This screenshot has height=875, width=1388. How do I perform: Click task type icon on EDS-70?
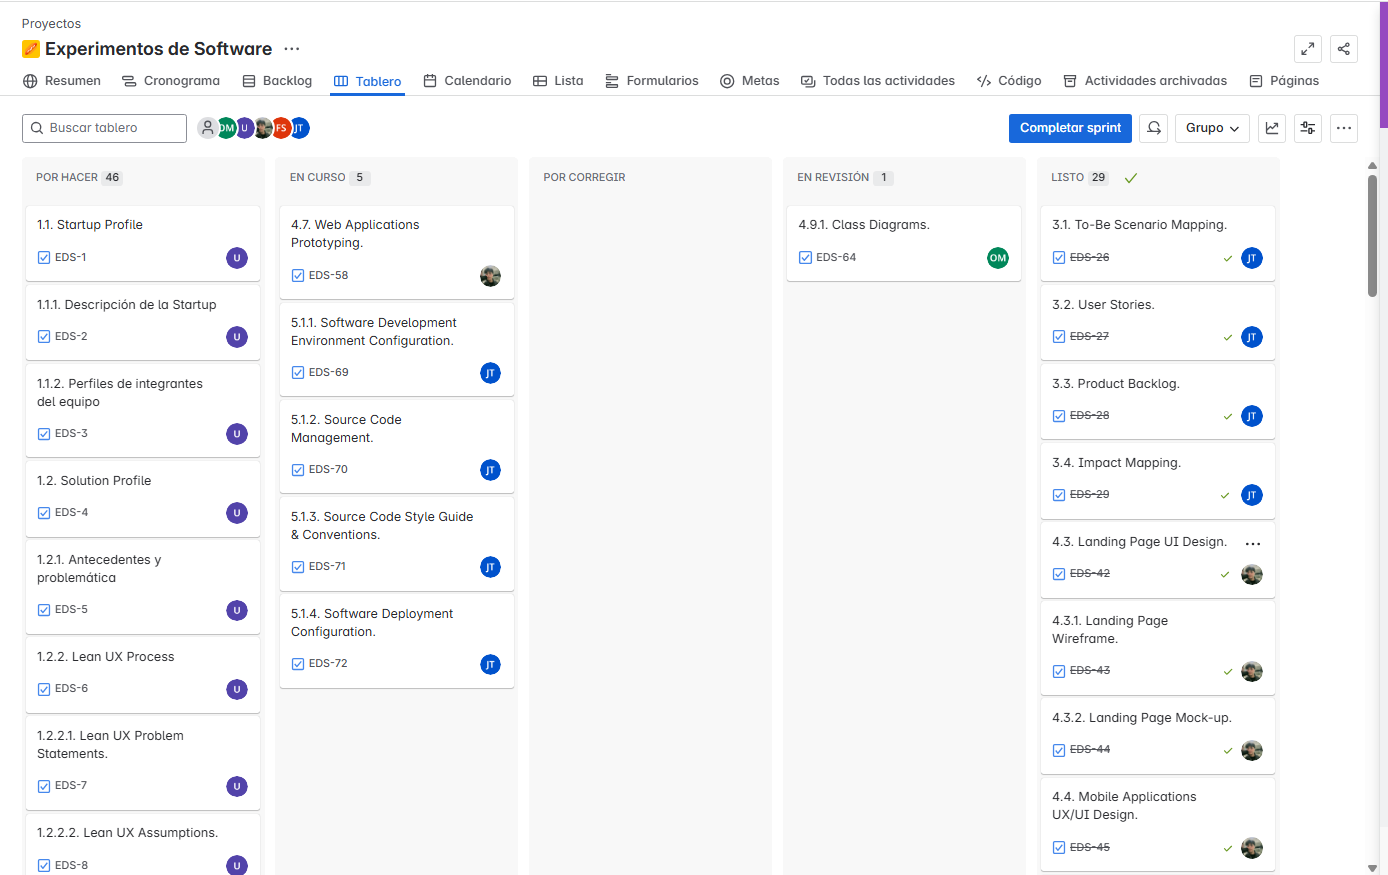(298, 470)
